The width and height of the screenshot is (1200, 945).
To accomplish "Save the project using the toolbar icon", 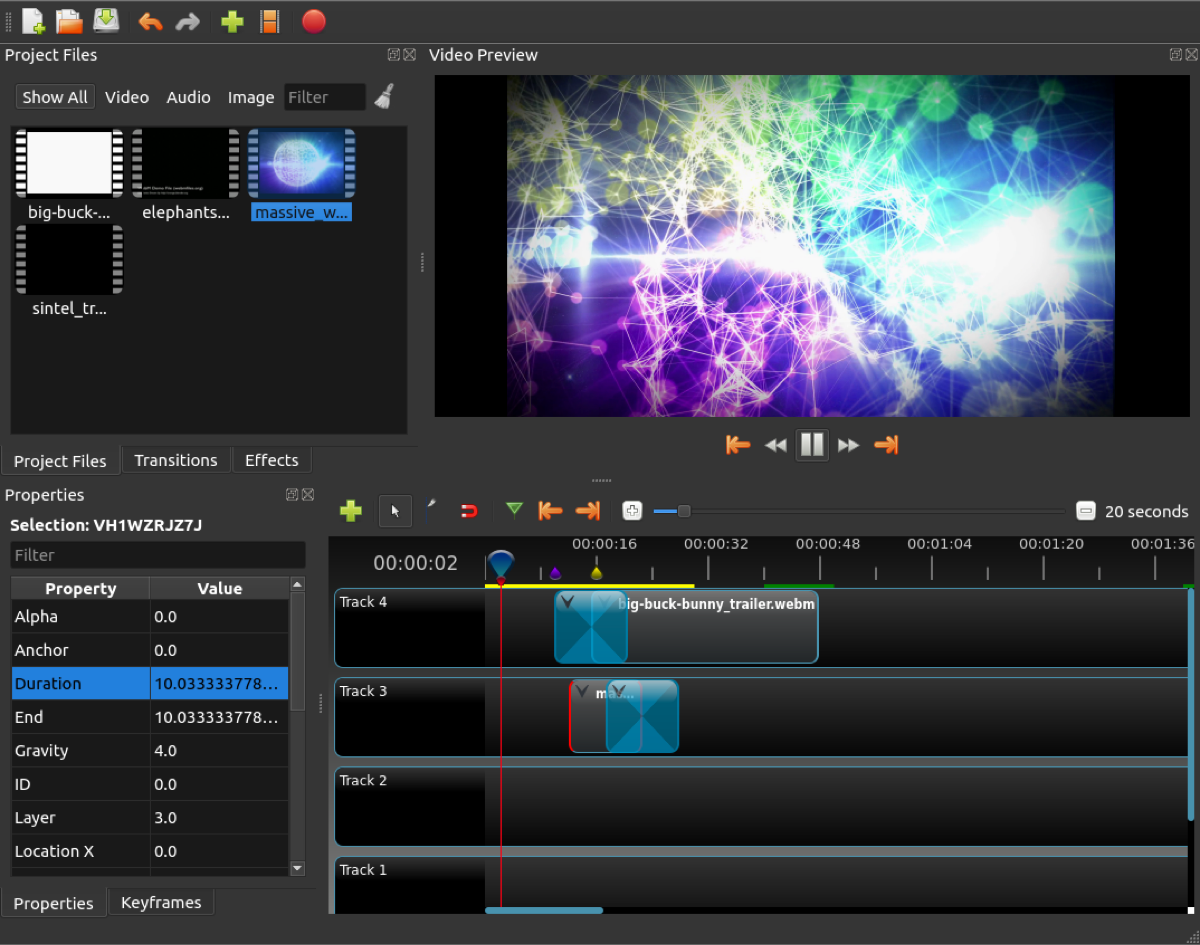I will click(106, 21).
